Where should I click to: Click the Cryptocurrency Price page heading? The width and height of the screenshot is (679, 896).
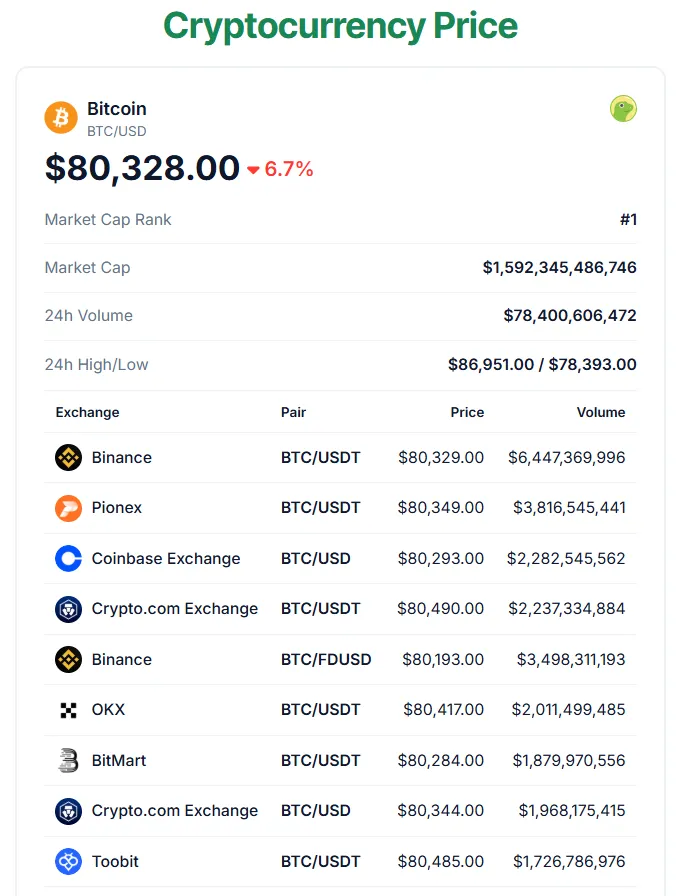[340, 25]
